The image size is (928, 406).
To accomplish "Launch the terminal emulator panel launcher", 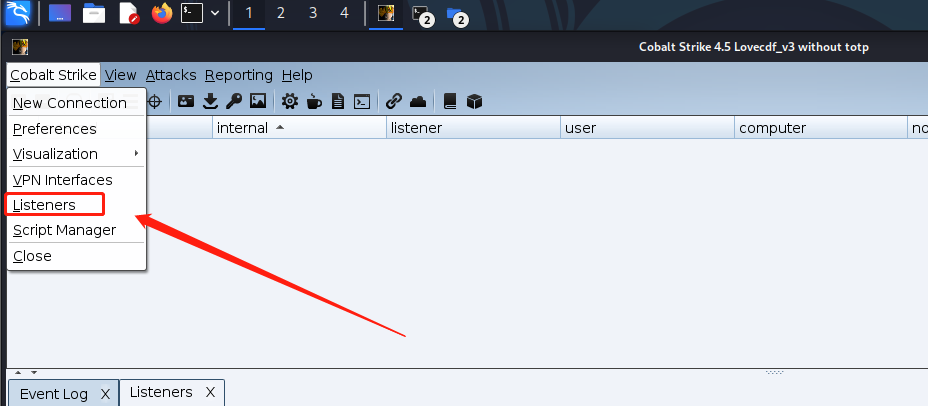I will pos(192,13).
